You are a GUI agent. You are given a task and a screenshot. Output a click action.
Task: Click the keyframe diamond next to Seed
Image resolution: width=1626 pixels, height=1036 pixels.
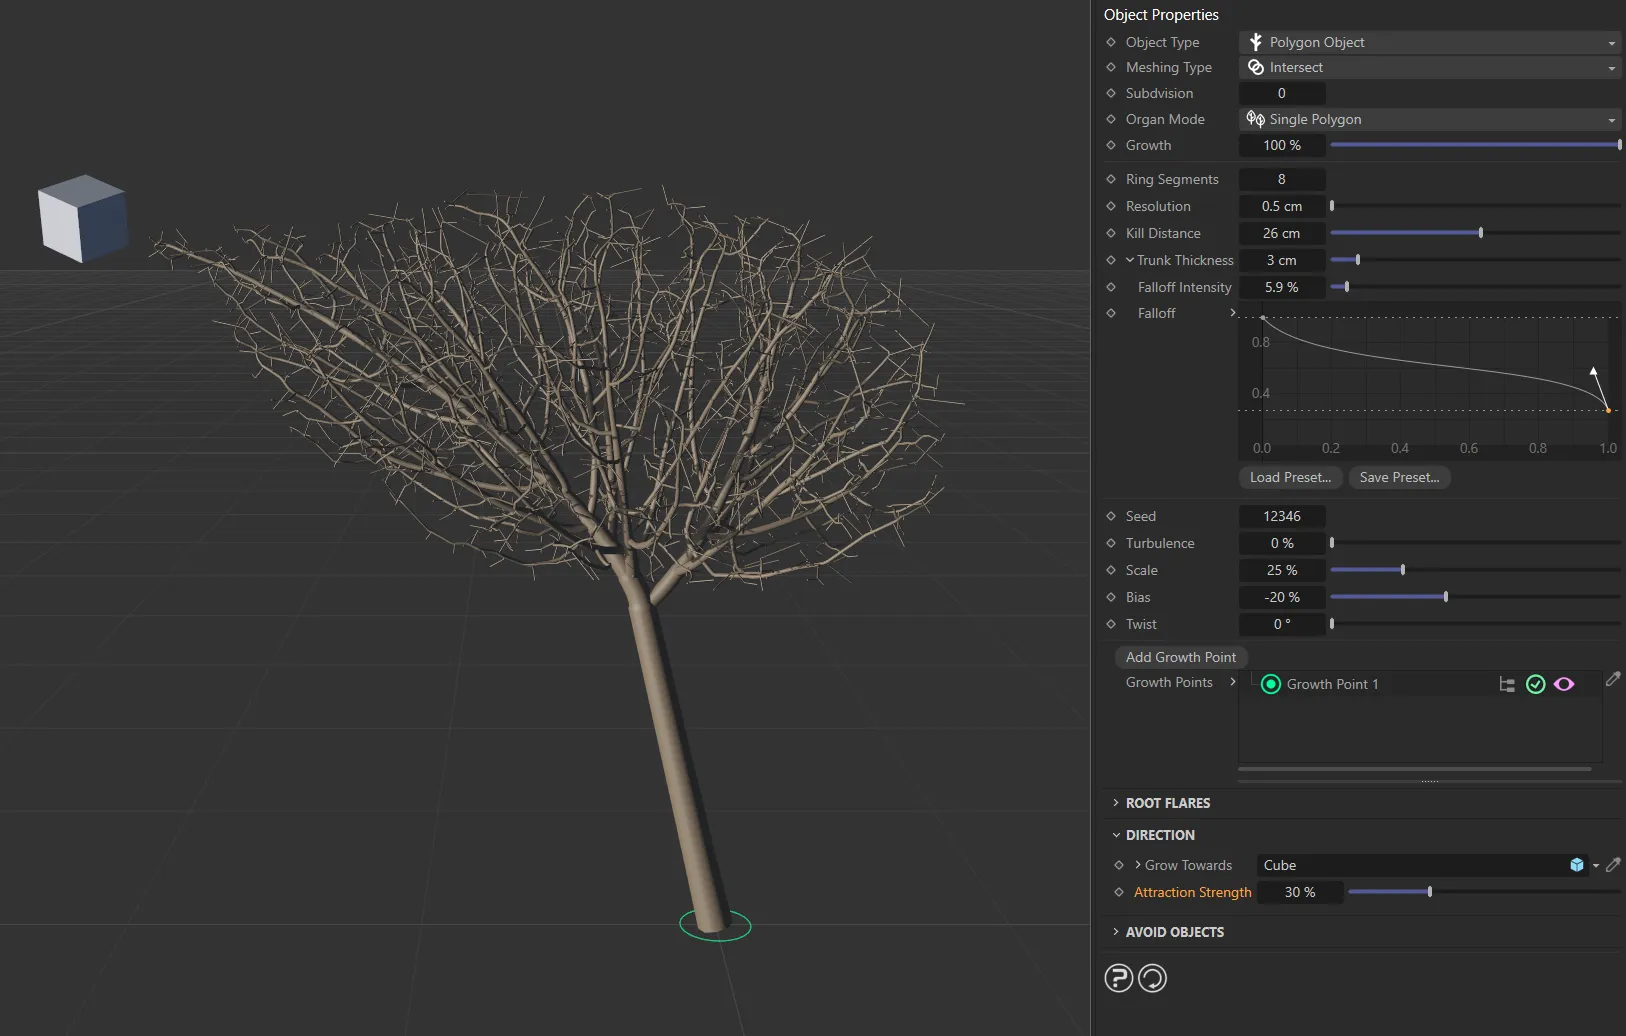[1111, 516]
